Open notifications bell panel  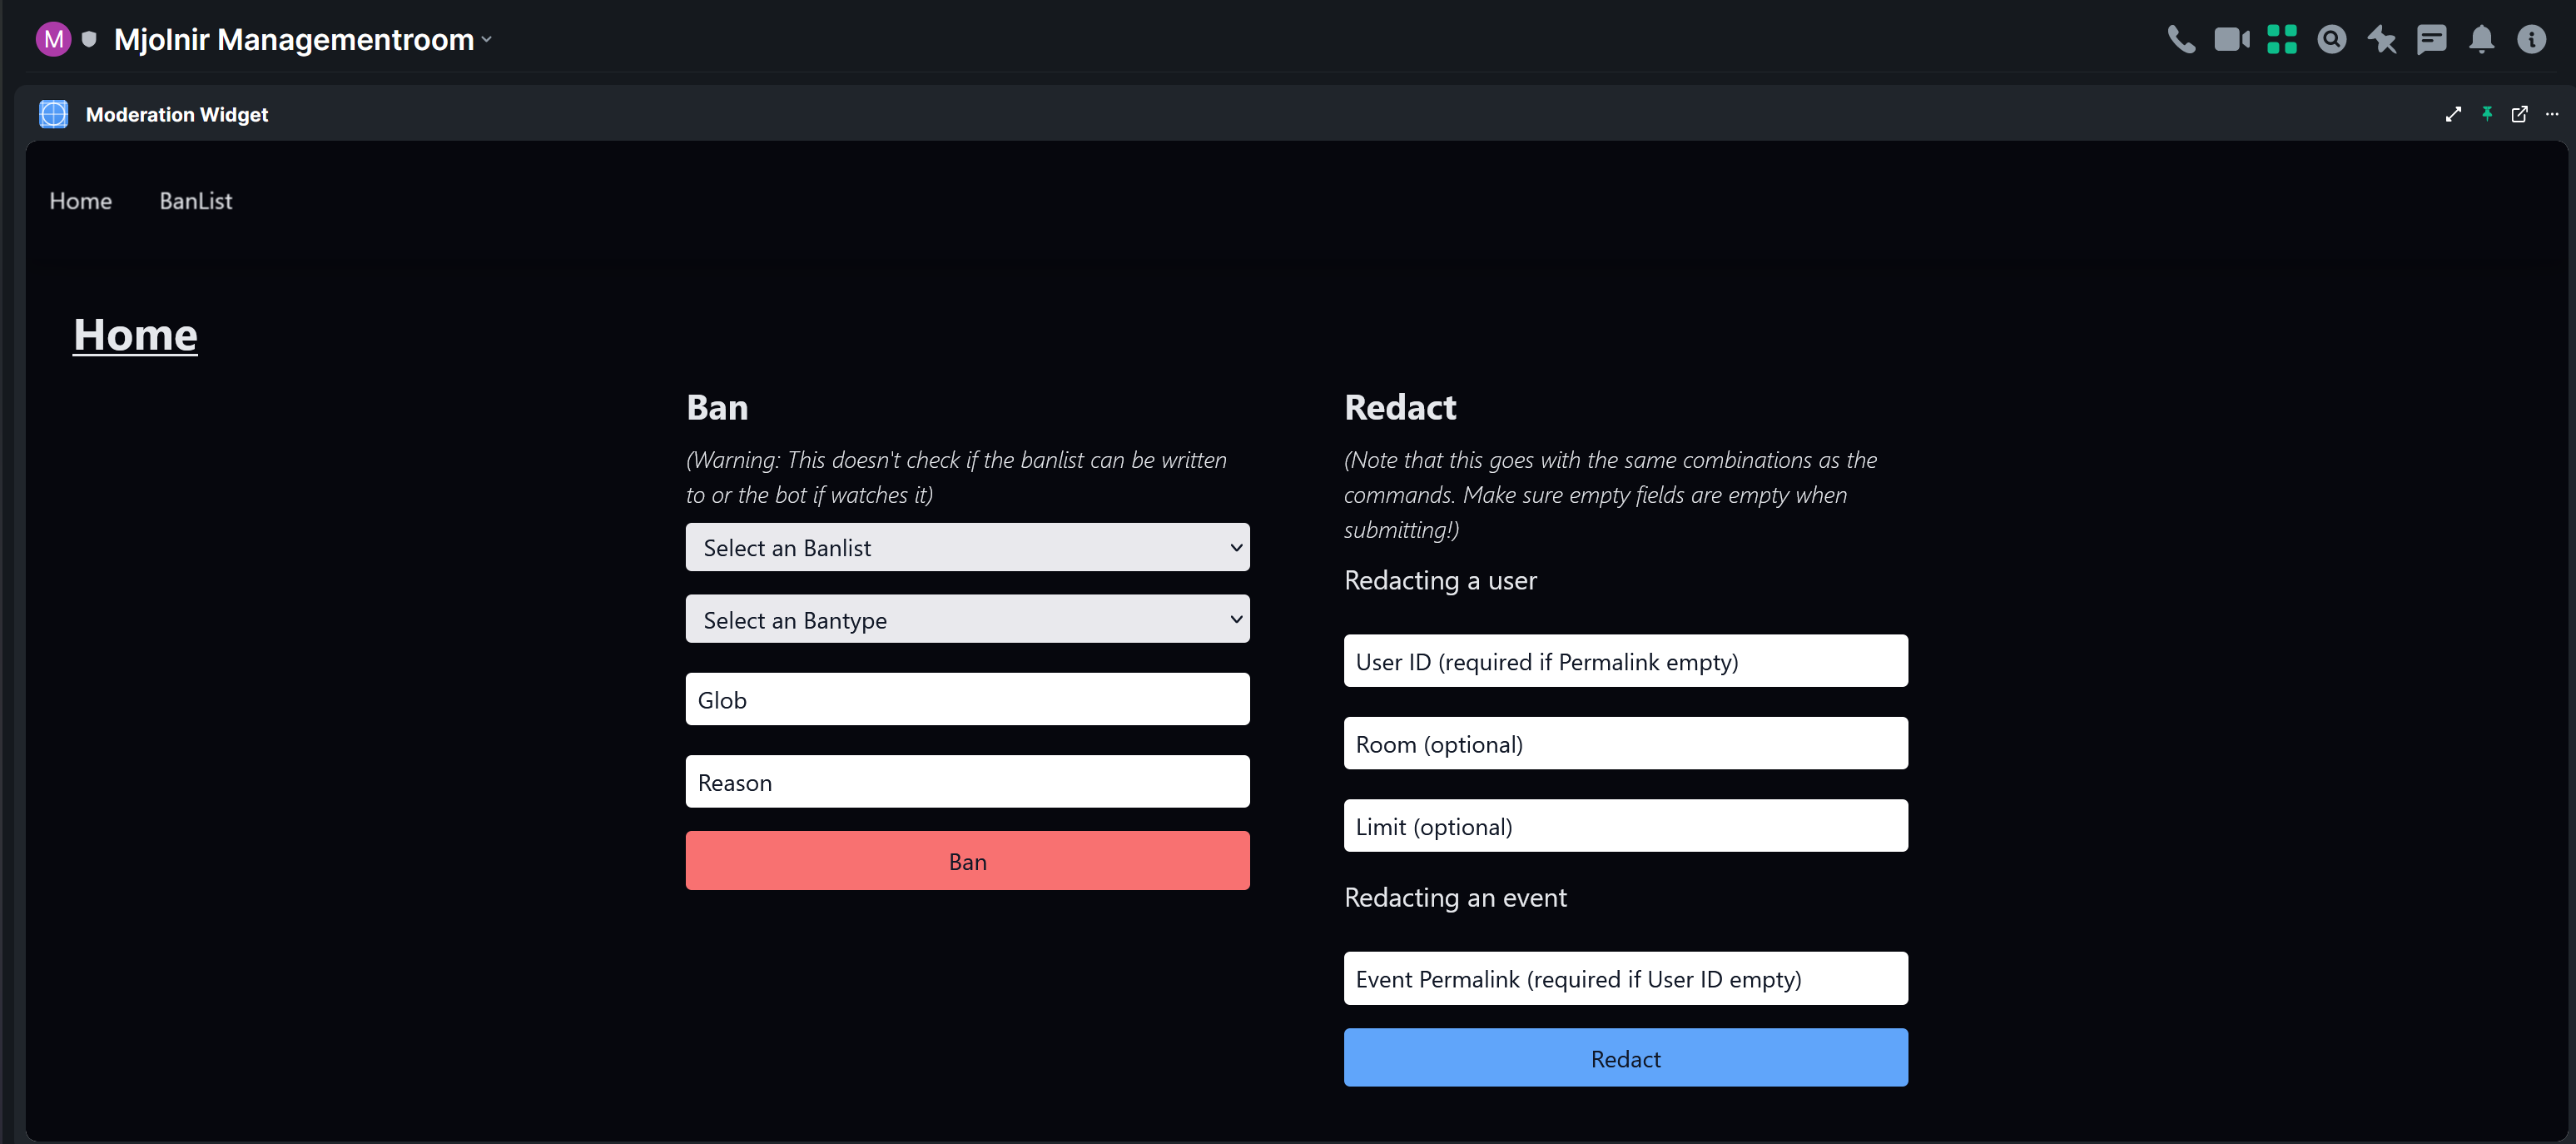(2481, 40)
